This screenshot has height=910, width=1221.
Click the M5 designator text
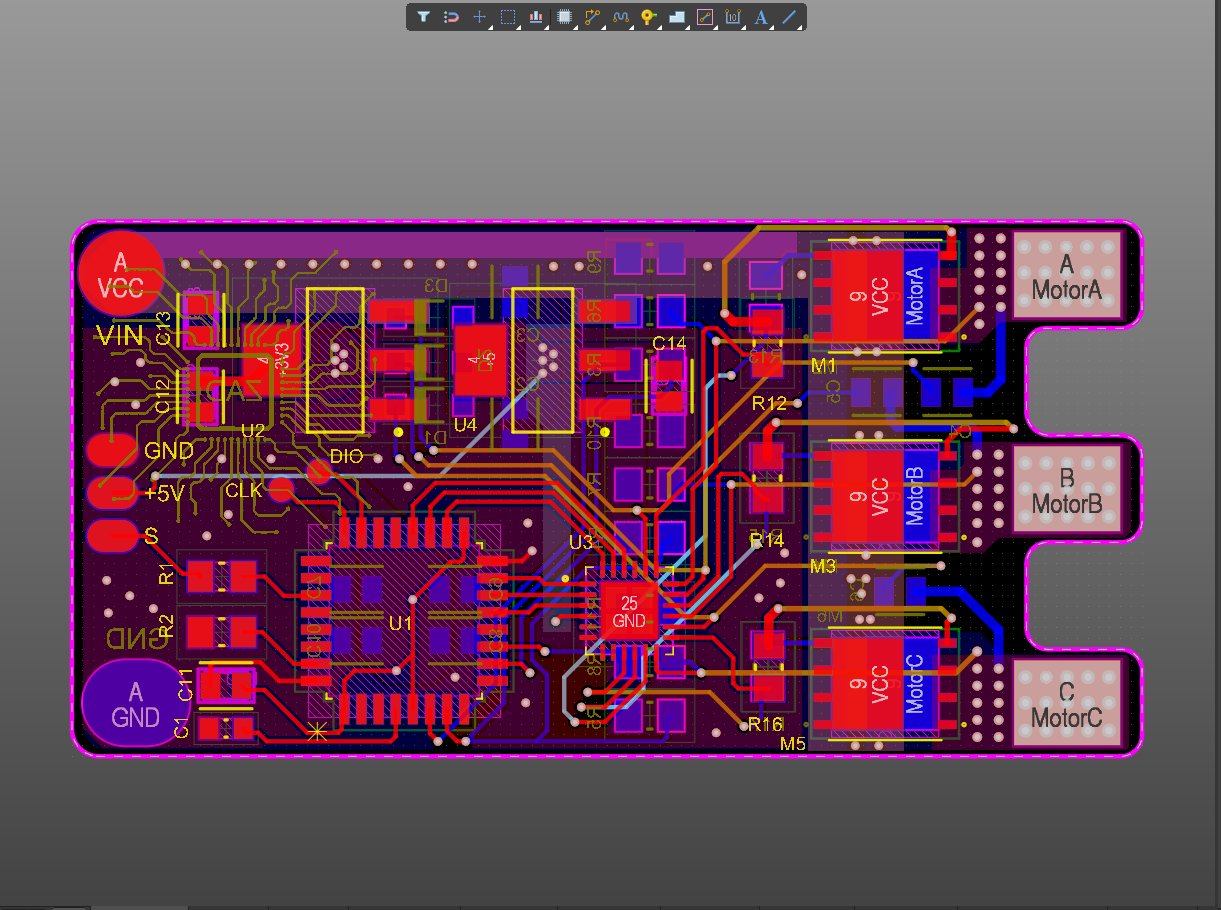793,744
